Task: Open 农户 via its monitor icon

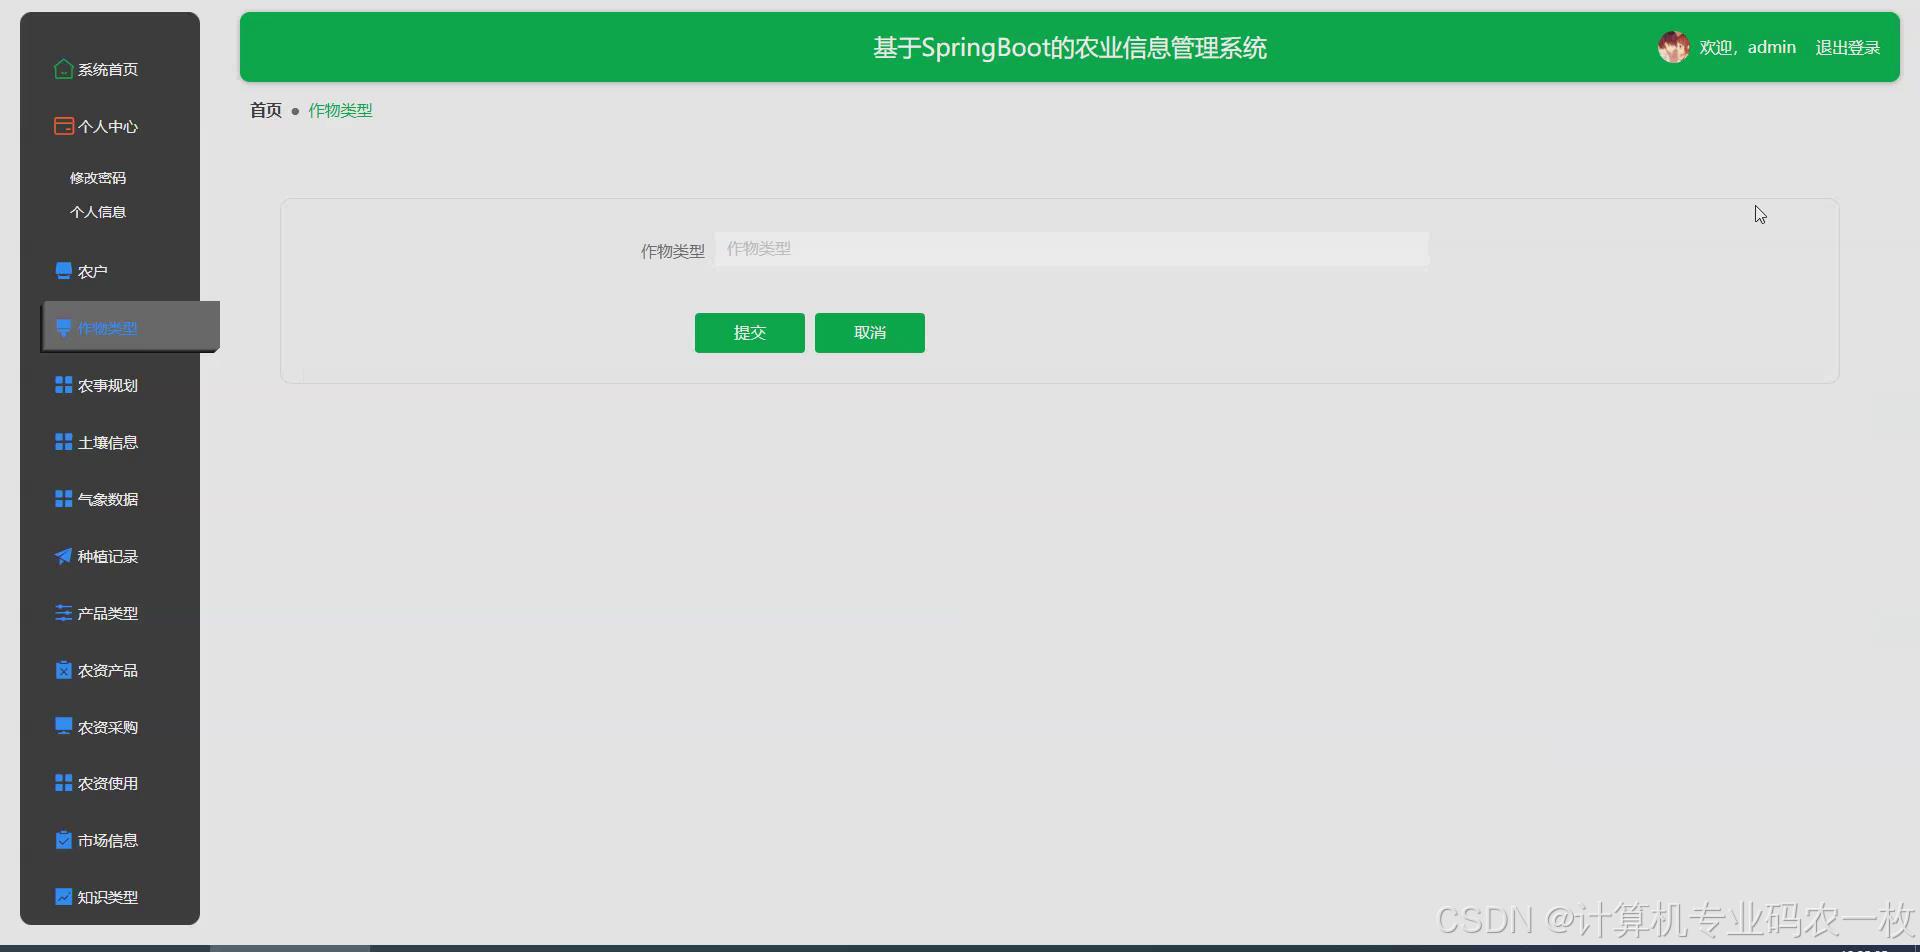Action: point(62,270)
